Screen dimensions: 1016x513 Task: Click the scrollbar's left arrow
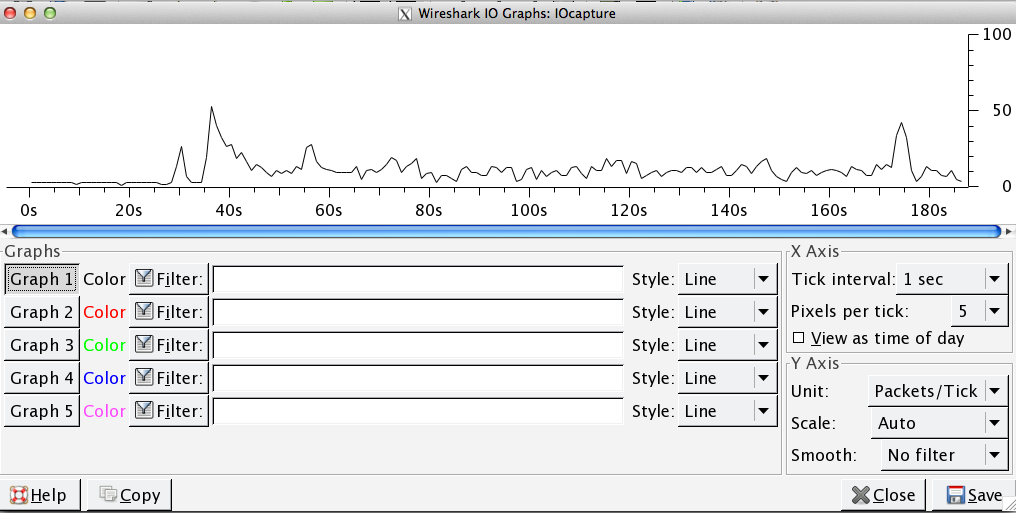click(x=5, y=231)
